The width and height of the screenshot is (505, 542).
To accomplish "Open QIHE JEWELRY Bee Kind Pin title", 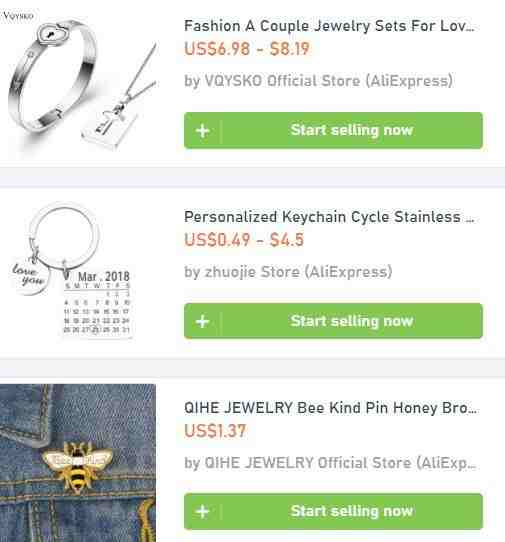I will [x=330, y=408].
